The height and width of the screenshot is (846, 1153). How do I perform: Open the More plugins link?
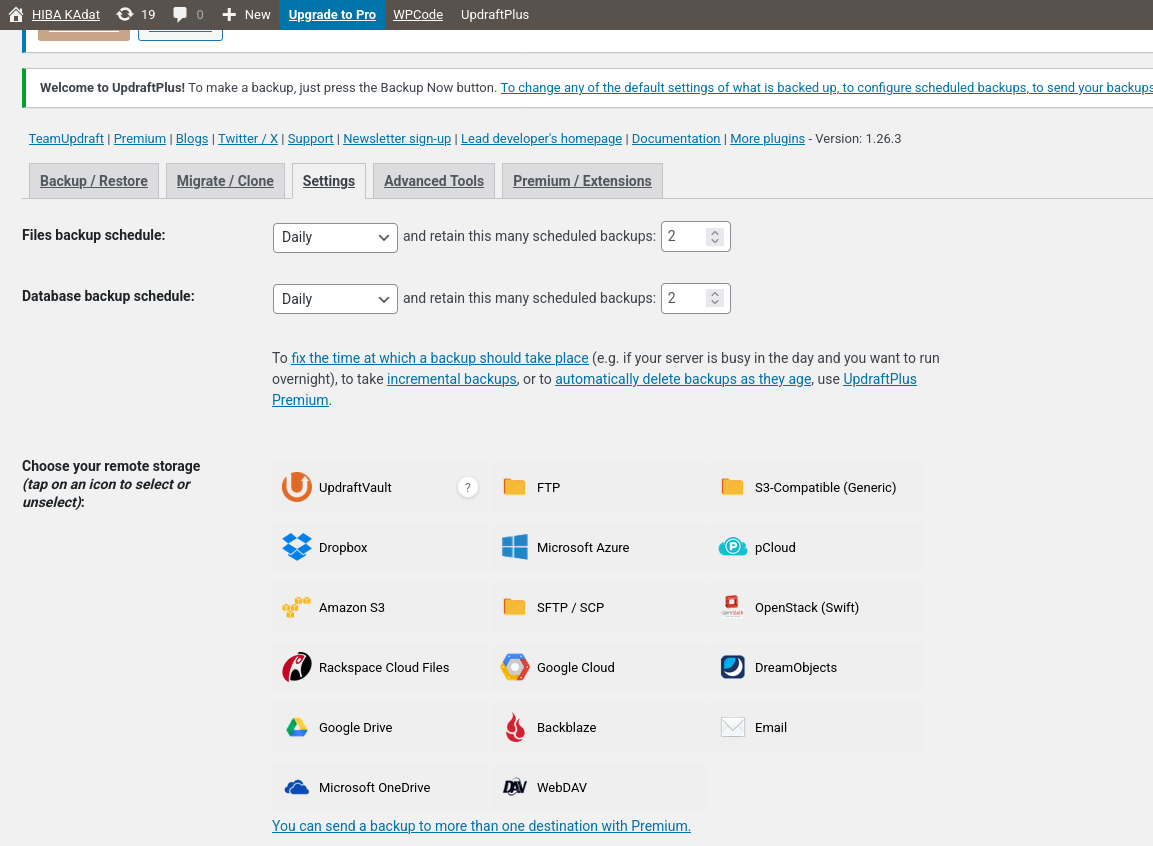coord(767,138)
